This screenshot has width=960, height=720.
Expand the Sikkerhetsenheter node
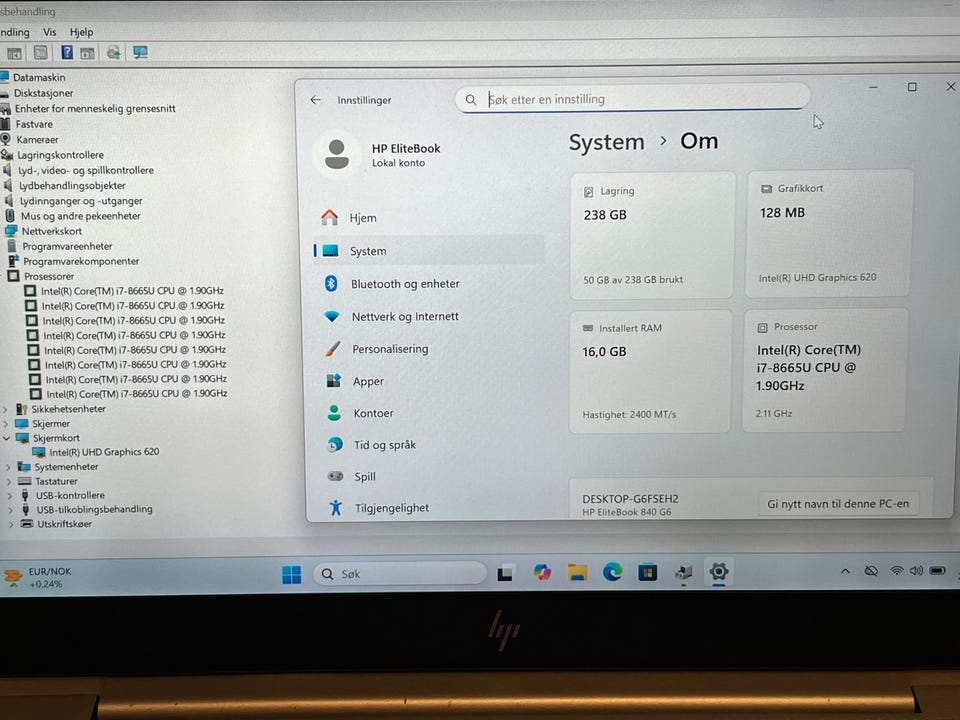tap(6, 409)
